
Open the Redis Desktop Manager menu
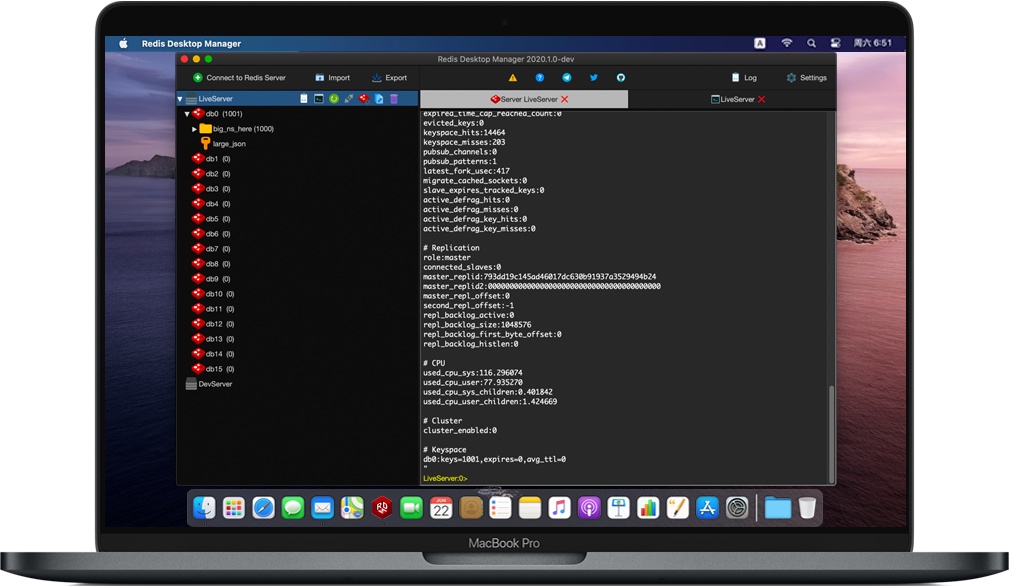[x=193, y=43]
